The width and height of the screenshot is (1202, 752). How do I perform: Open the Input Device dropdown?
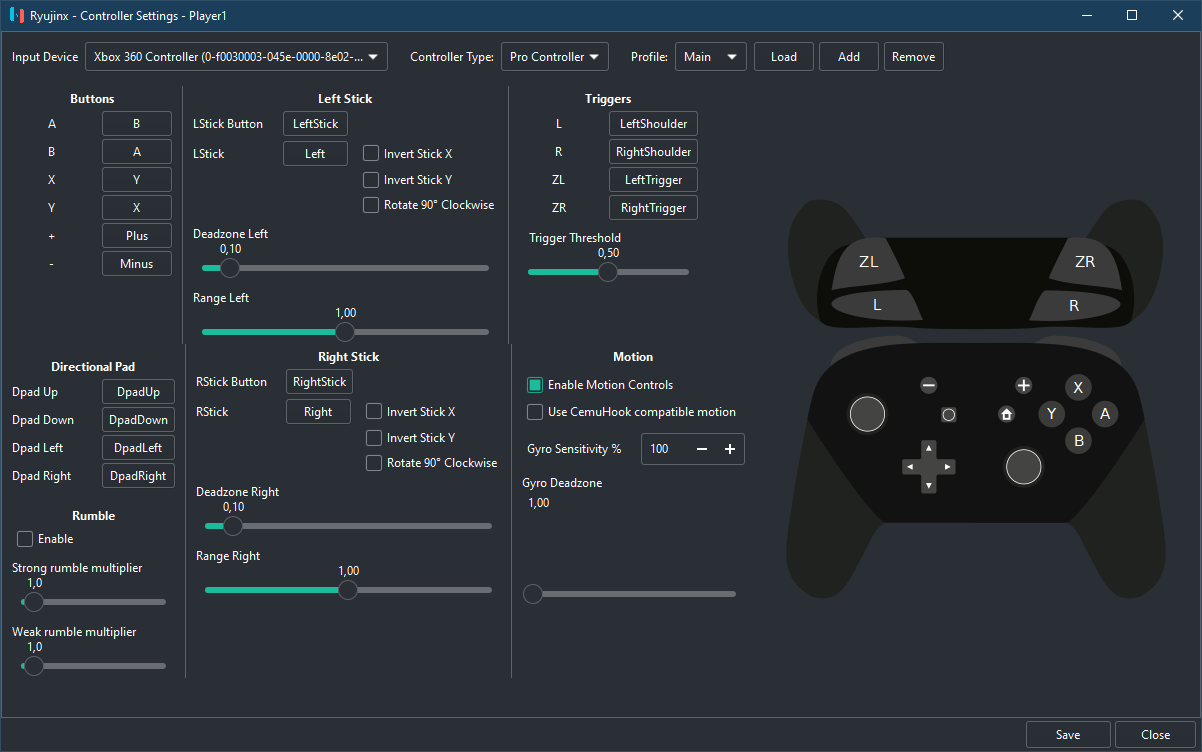point(236,57)
